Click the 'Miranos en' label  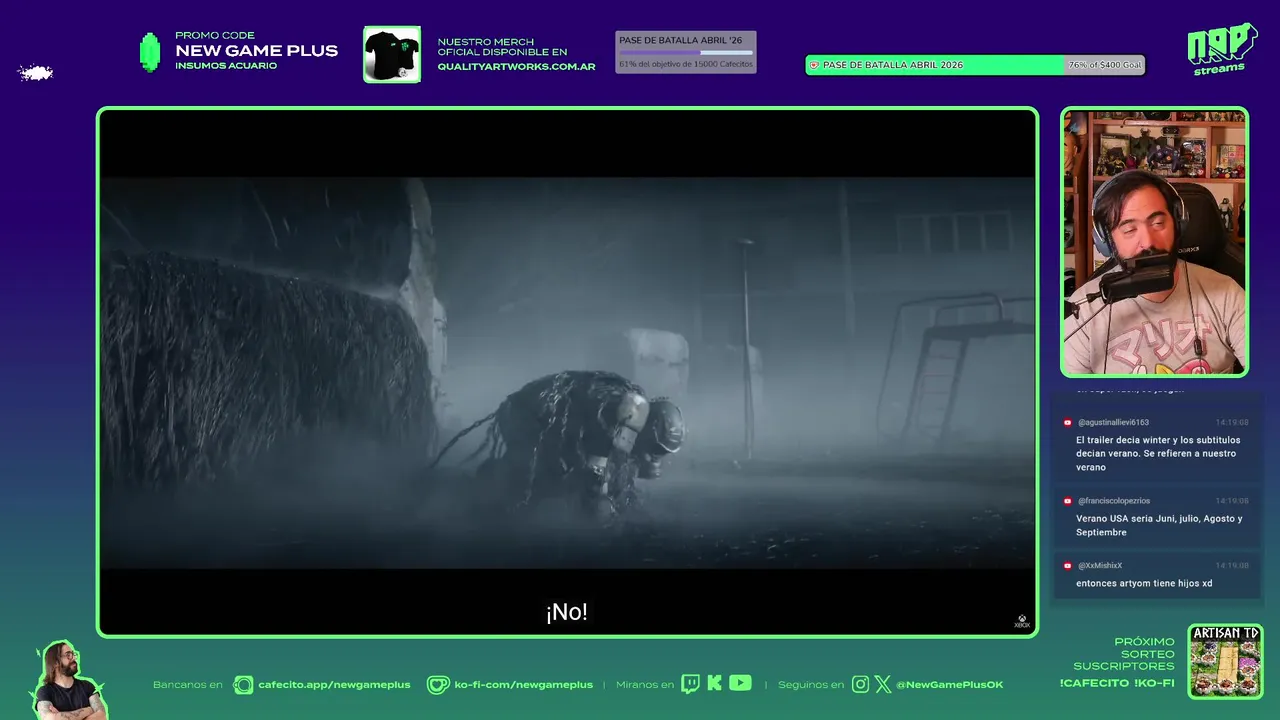click(x=645, y=685)
